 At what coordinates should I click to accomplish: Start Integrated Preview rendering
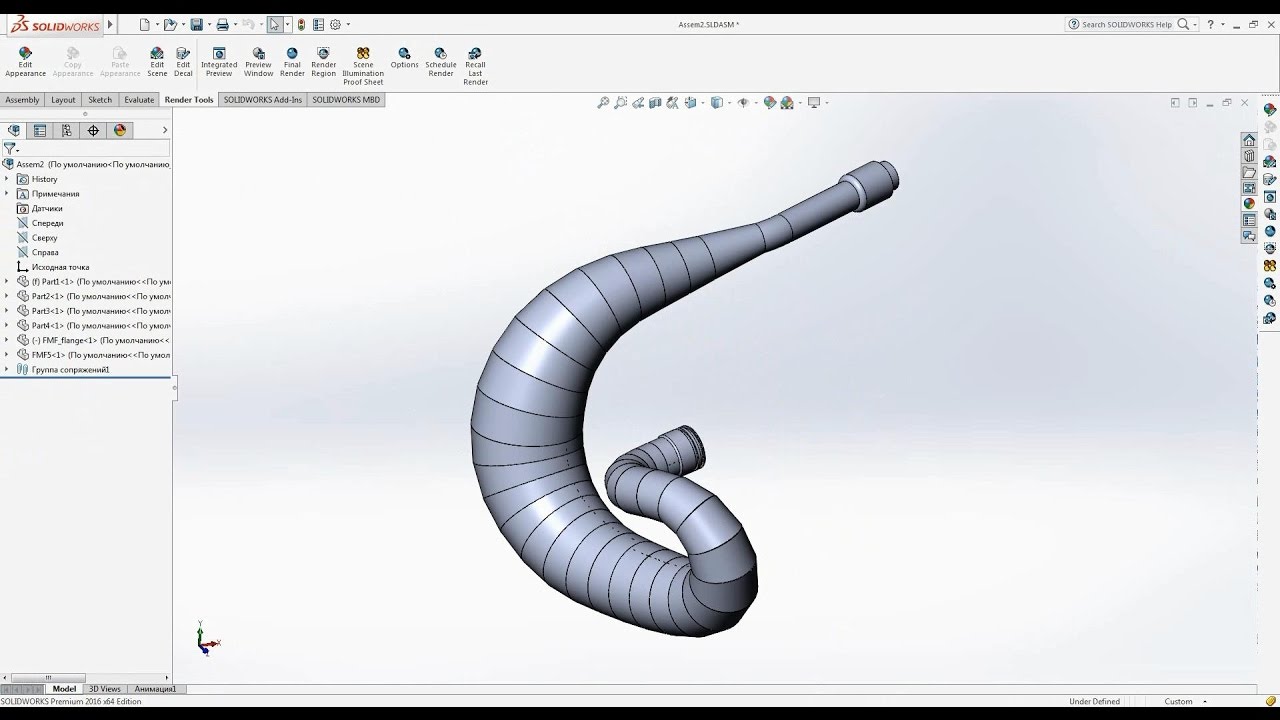point(219,61)
